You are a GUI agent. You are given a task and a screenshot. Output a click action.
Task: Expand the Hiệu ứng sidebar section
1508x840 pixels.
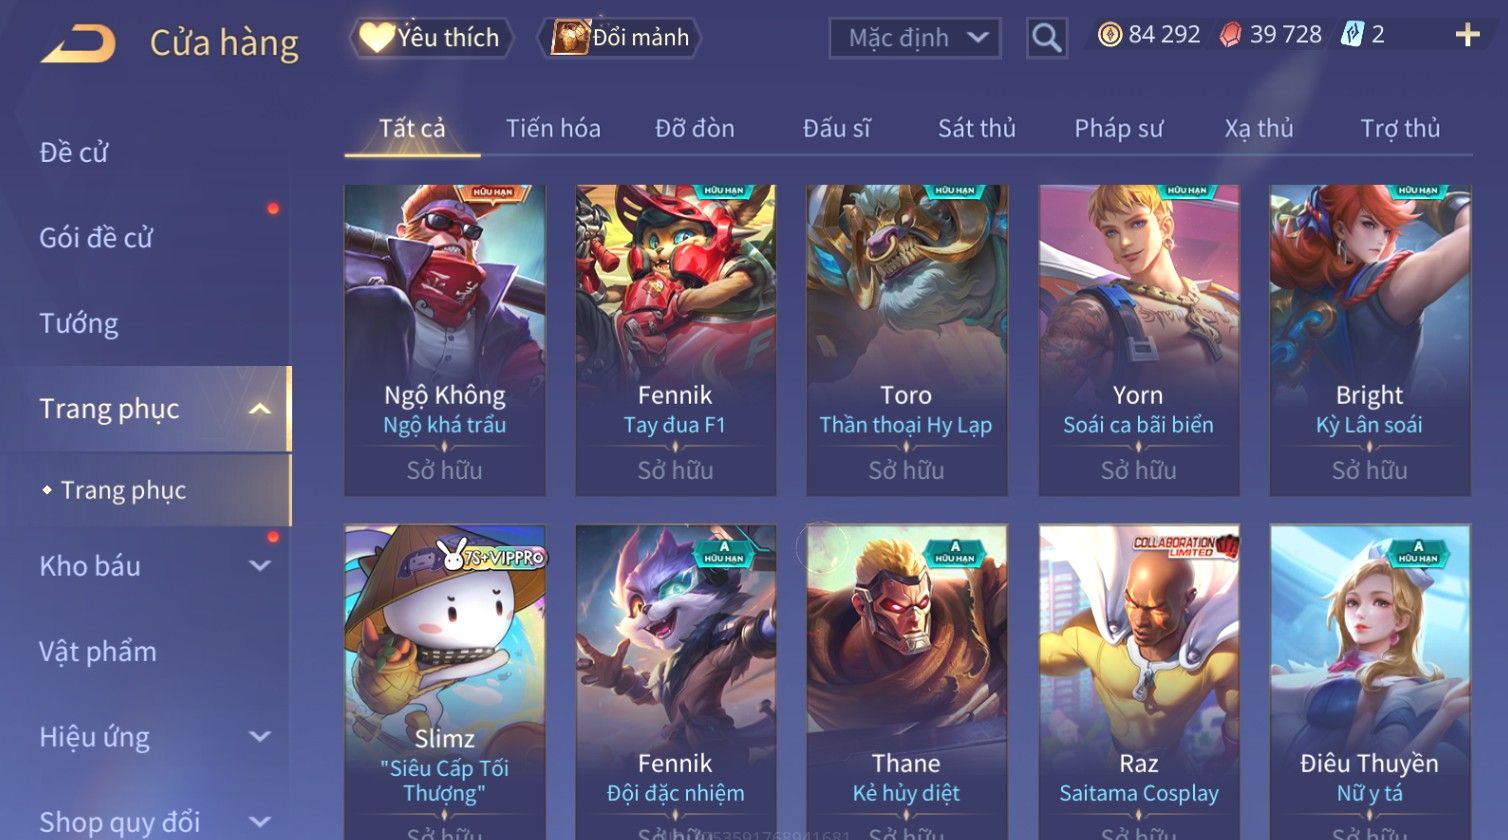260,738
